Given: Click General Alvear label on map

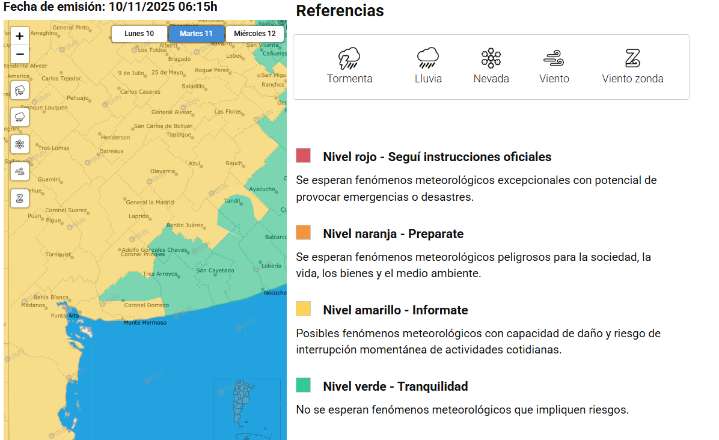Looking at the screenshot, I should 171,112.
